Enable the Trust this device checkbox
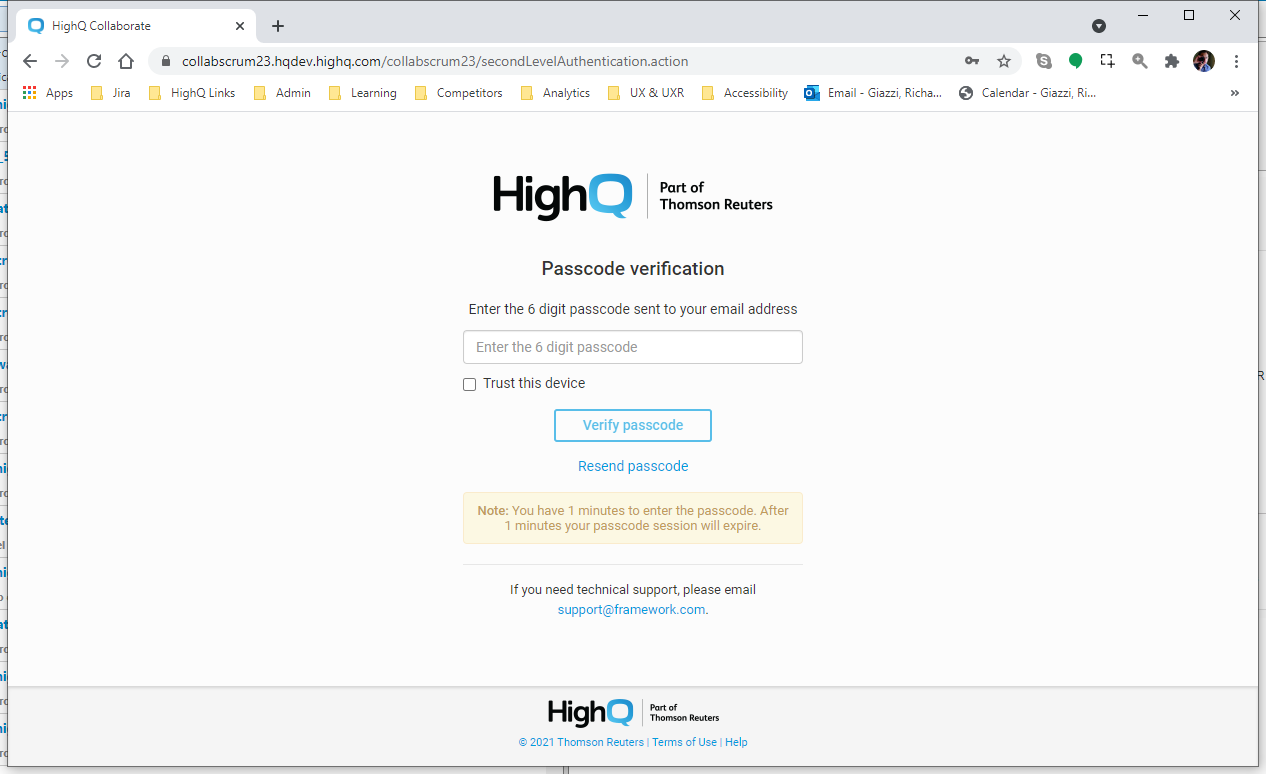The height and width of the screenshot is (774, 1266). [x=470, y=385]
